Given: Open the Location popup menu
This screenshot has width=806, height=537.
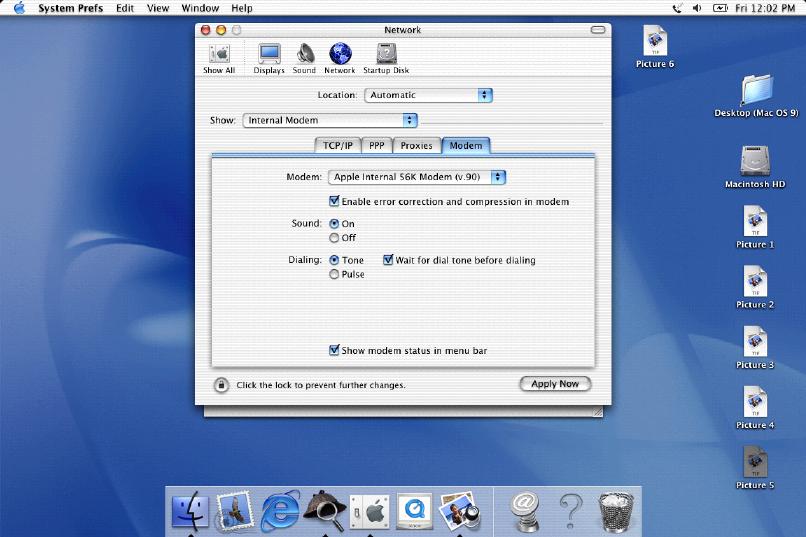Looking at the screenshot, I should click(x=428, y=95).
